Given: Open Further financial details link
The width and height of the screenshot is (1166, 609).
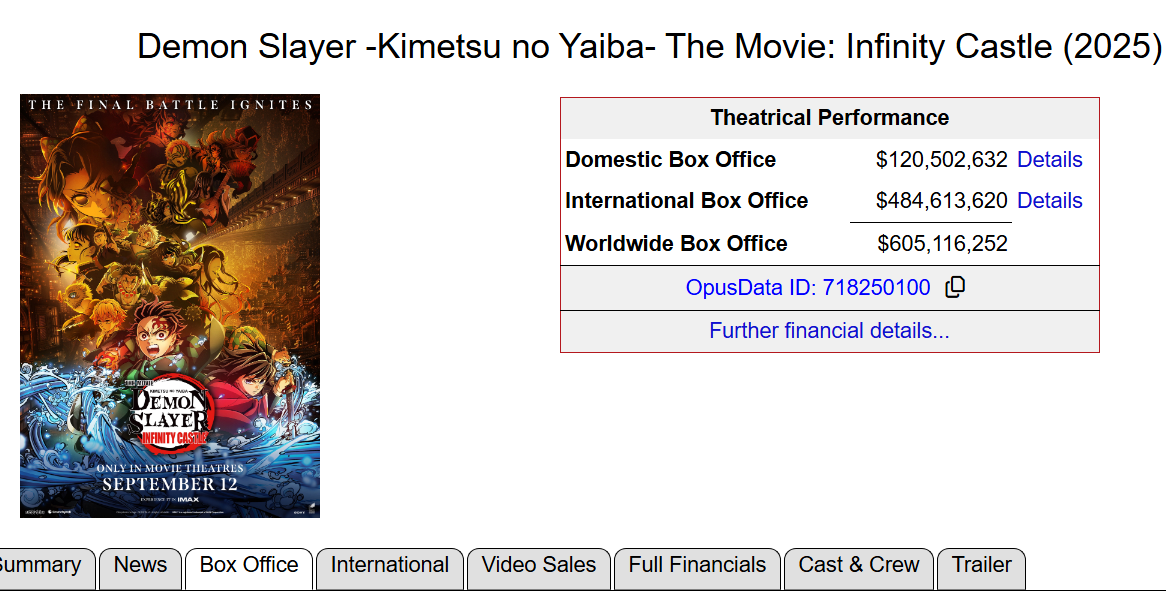Looking at the screenshot, I should point(829,331).
